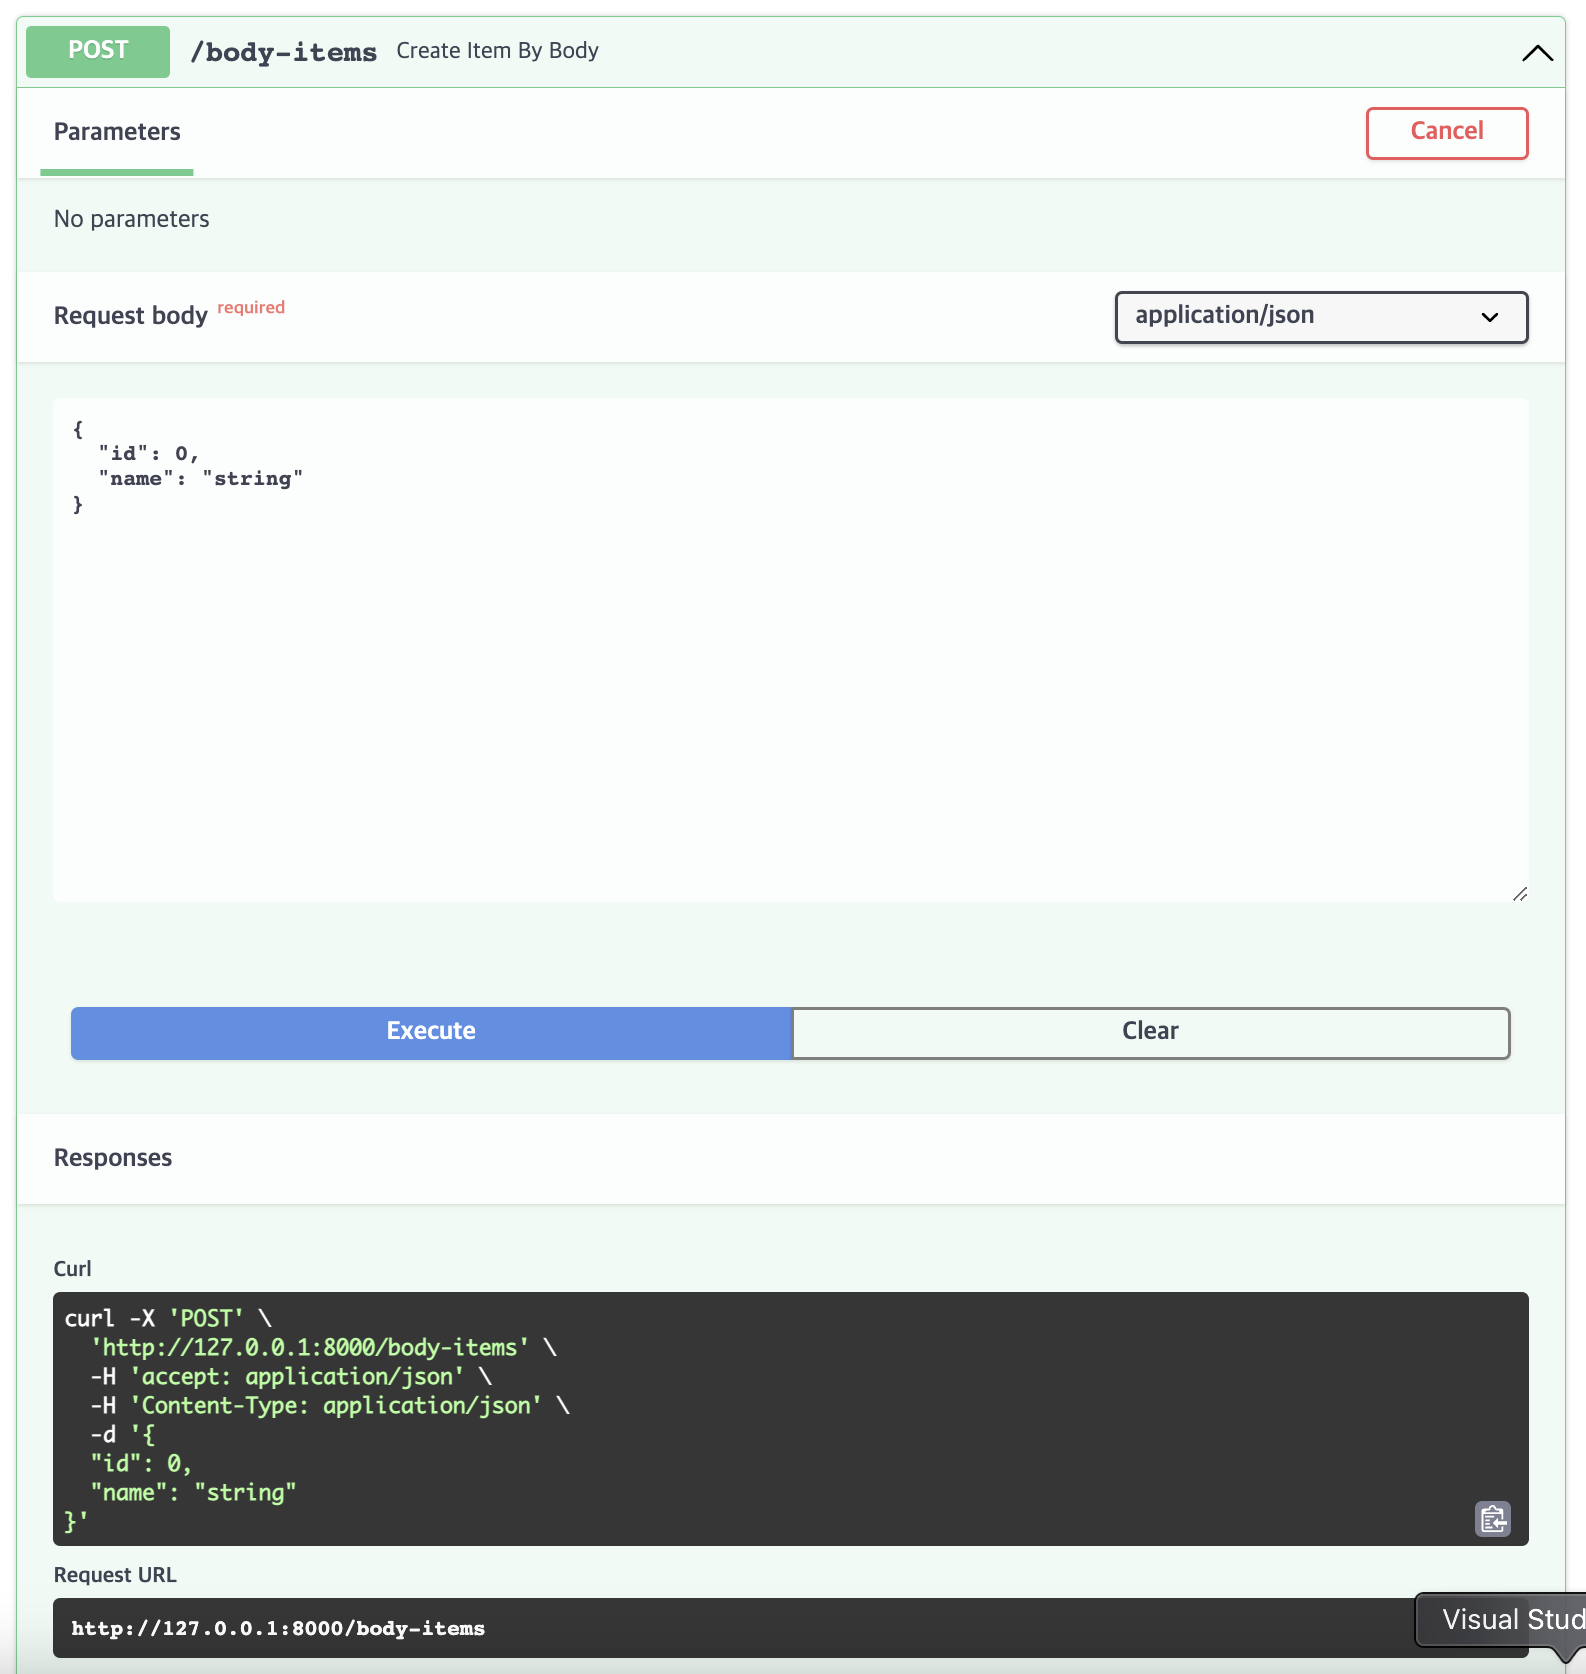Viewport: 1586px width, 1674px height.
Task: Copy the curl command to clipboard
Action: (1493, 1519)
